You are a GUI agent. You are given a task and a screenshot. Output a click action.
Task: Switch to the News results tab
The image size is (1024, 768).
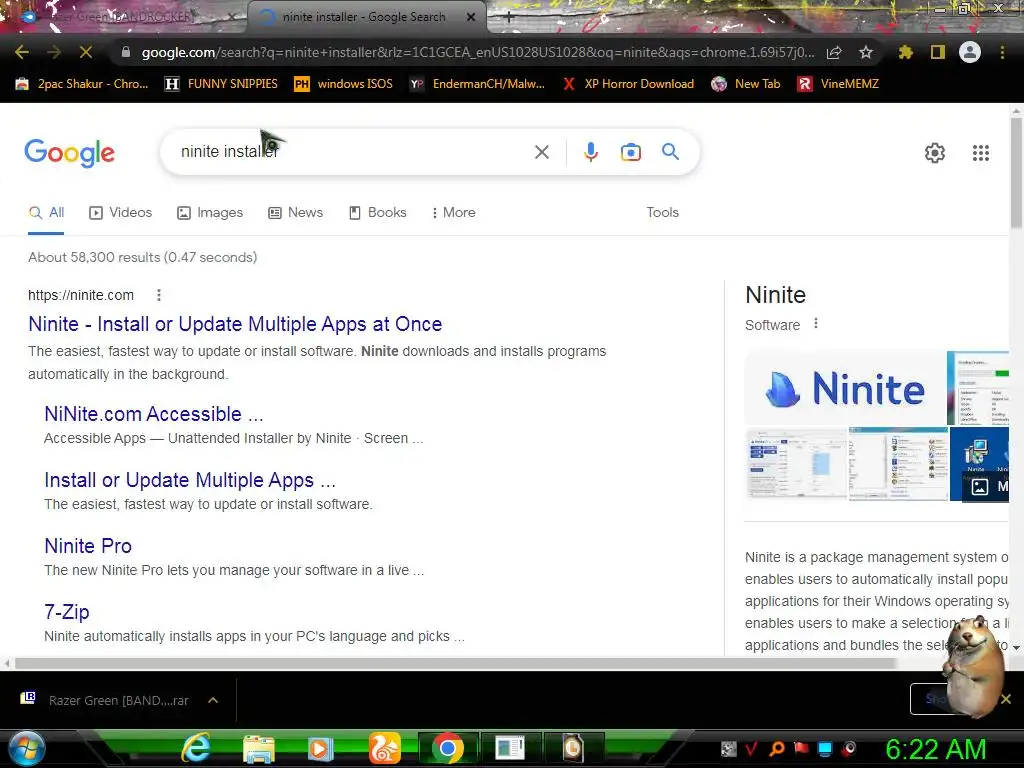click(296, 212)
